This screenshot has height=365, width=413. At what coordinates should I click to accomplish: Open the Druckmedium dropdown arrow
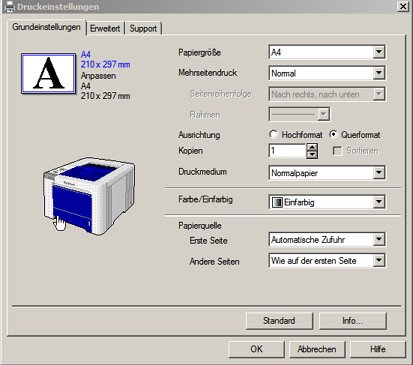(x=379, y=173)
